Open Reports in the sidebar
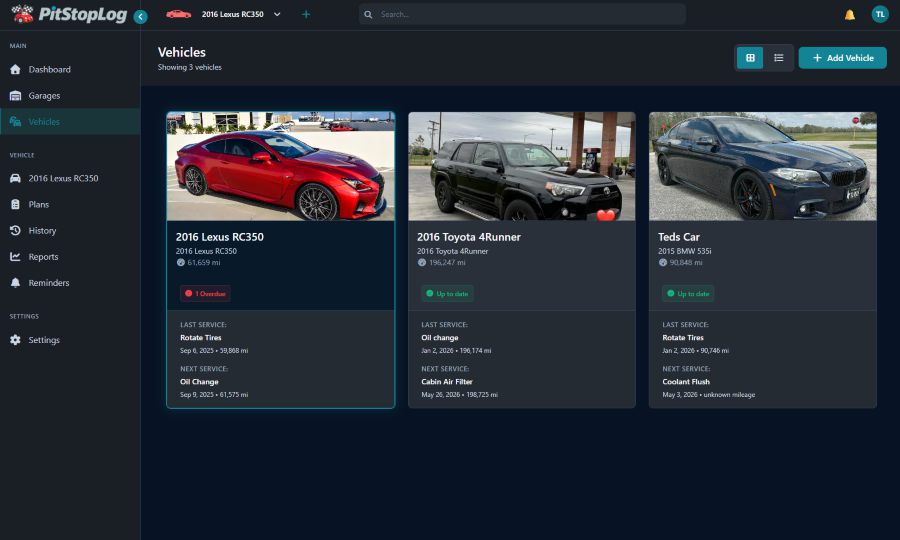 pyautogui.click(x=70, y=257)
